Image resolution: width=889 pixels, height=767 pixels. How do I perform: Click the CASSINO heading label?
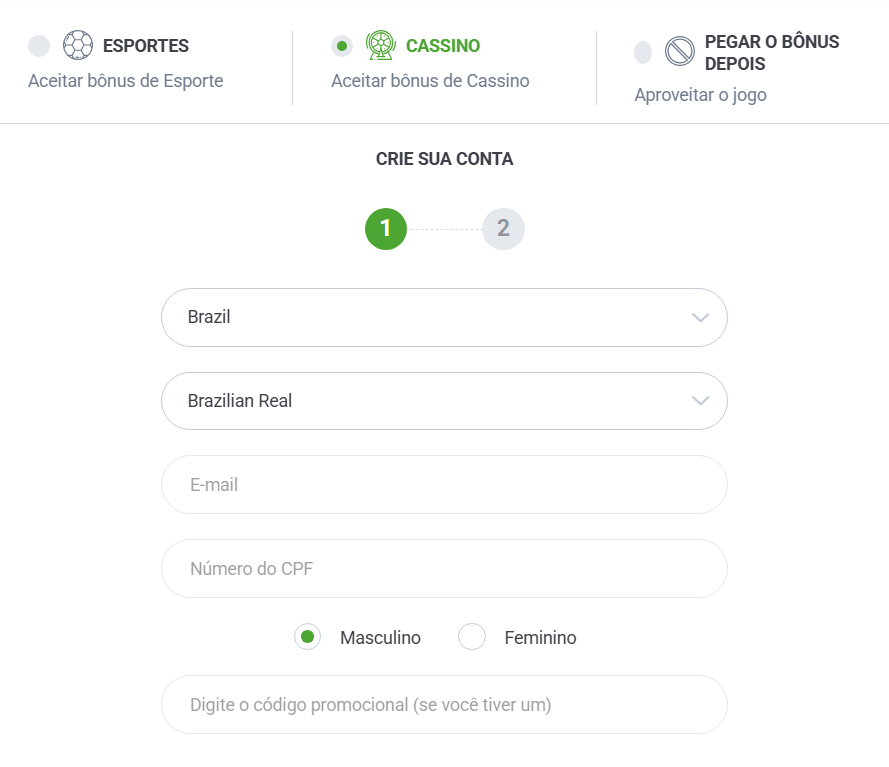click(x=443, y=45)
